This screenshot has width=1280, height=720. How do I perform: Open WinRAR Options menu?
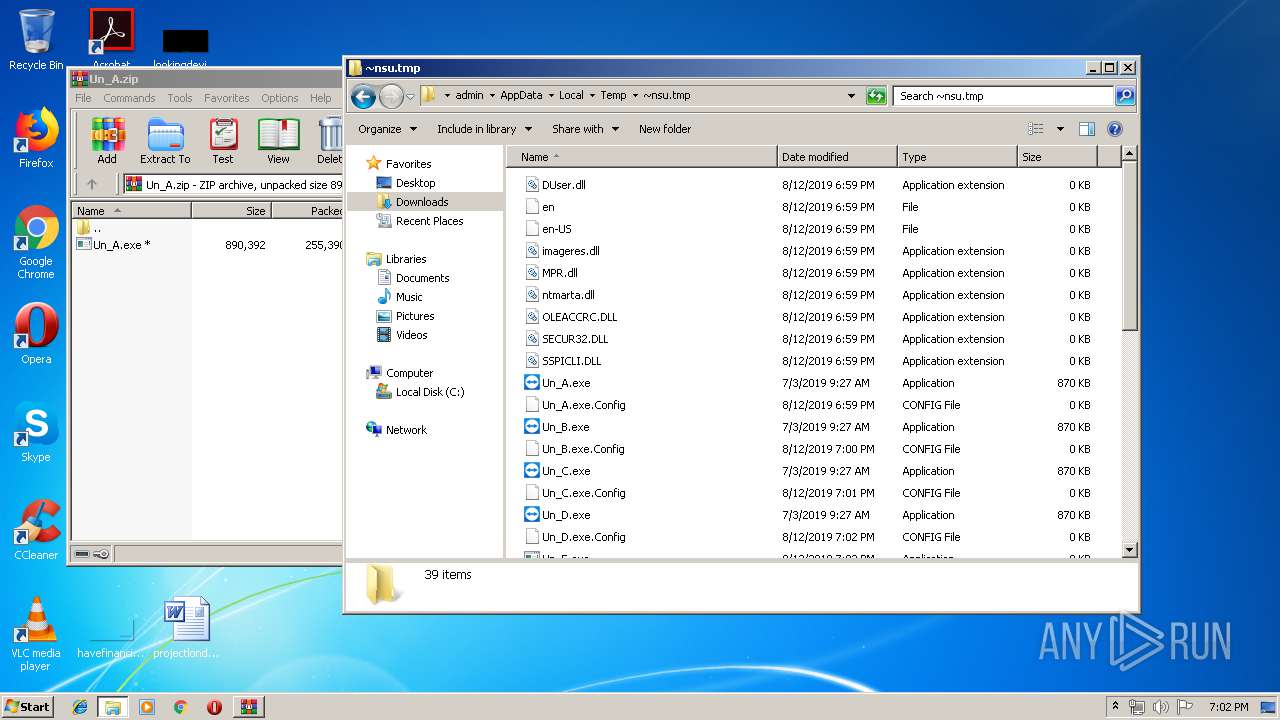280,98
